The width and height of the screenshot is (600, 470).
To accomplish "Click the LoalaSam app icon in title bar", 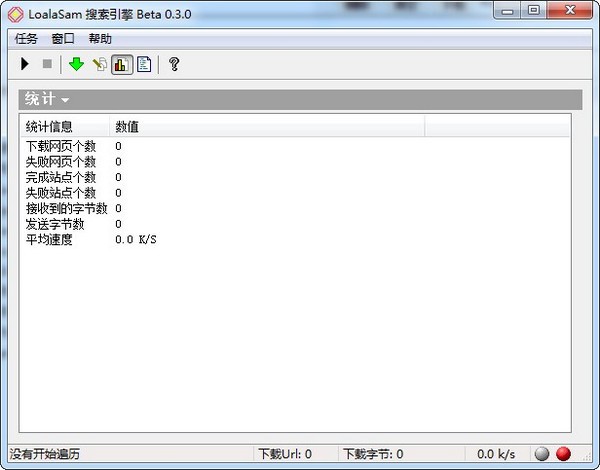I will point(15,15).
